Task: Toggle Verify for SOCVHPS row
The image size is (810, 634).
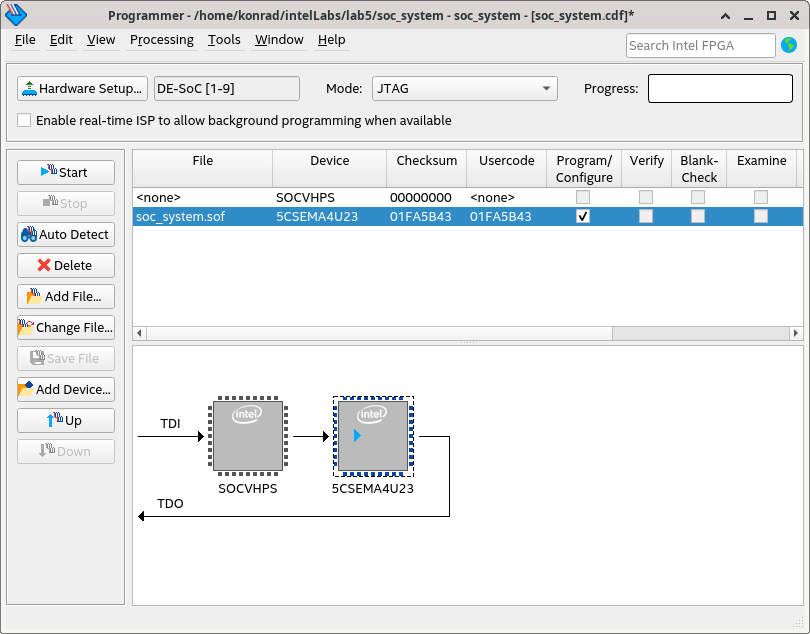Action: click(646, 197)
